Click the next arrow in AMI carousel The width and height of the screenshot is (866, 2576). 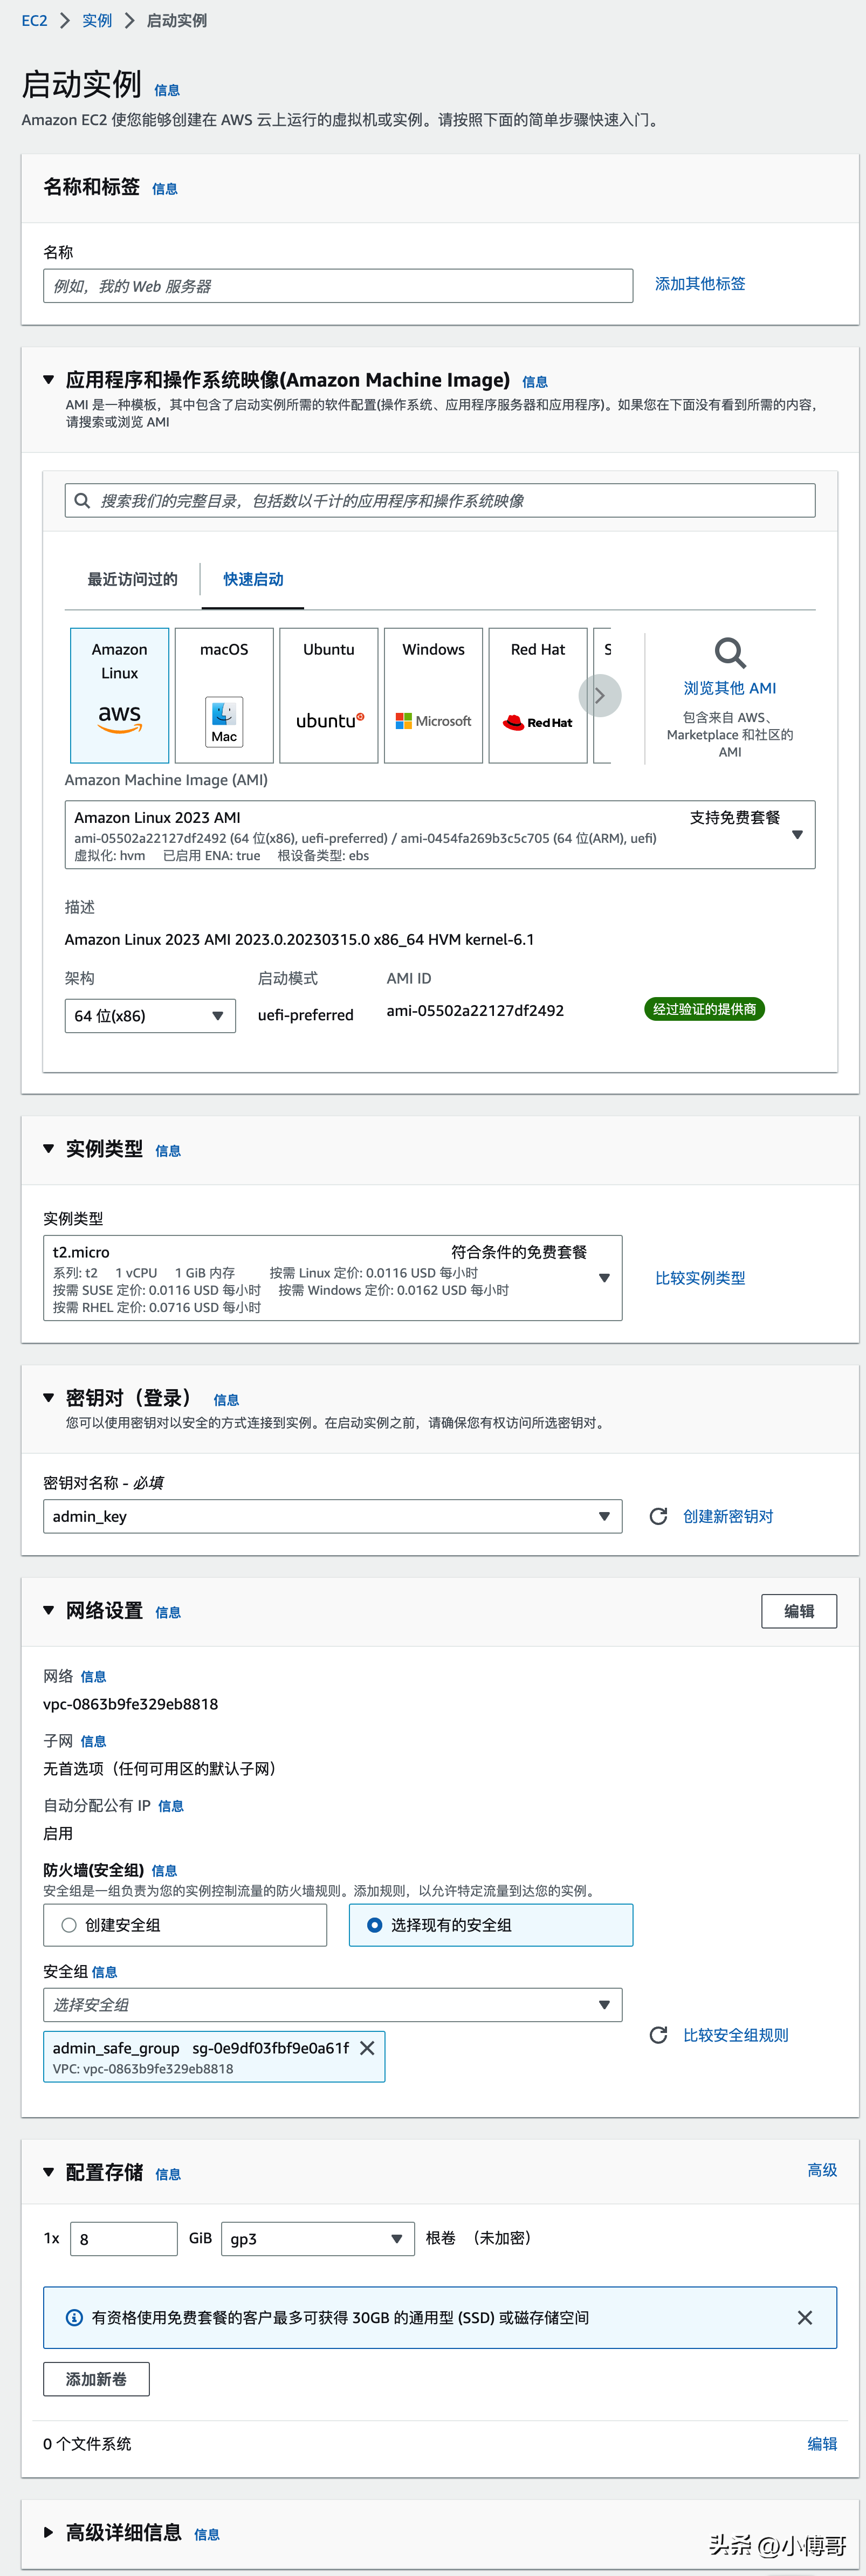click(x=600, y=696)
